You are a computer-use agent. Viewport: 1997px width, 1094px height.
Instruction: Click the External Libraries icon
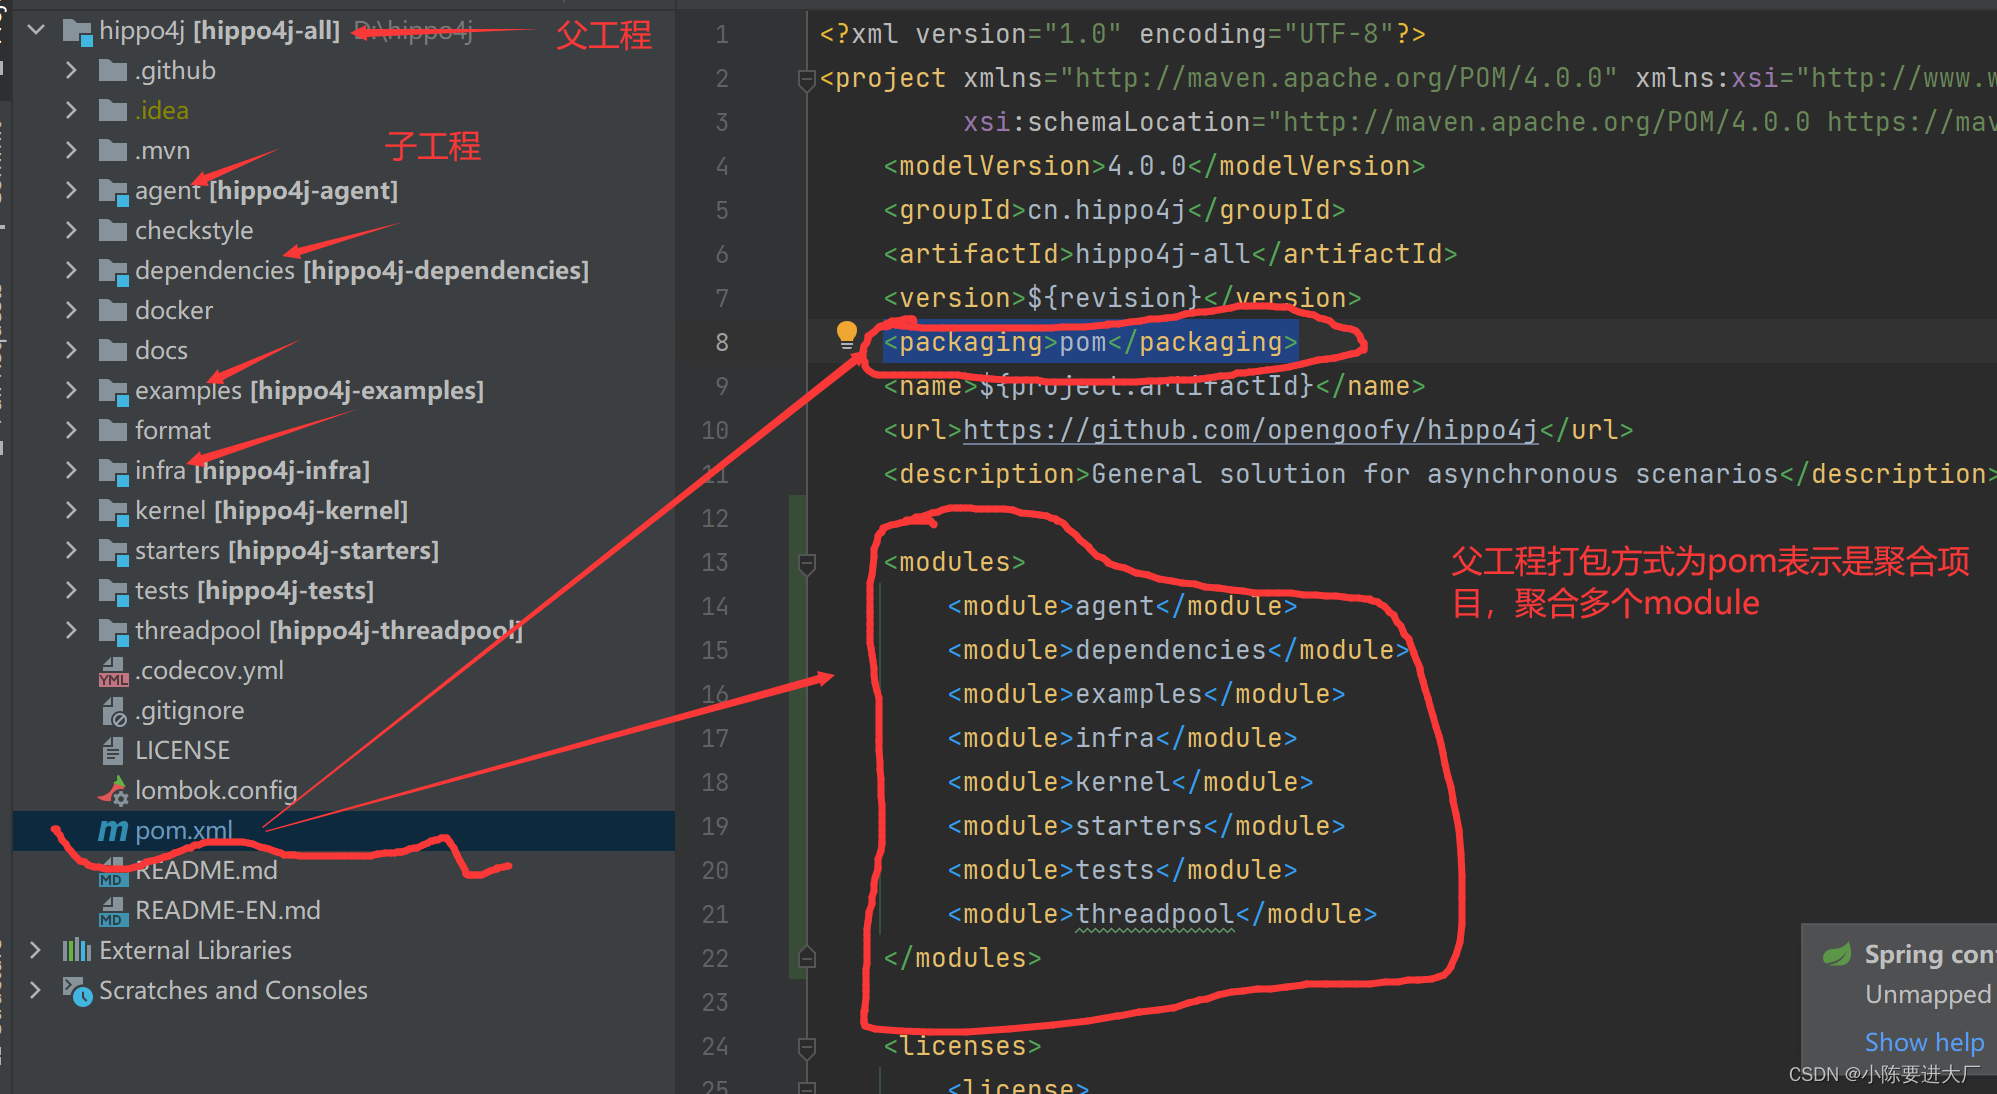[76, 950]
